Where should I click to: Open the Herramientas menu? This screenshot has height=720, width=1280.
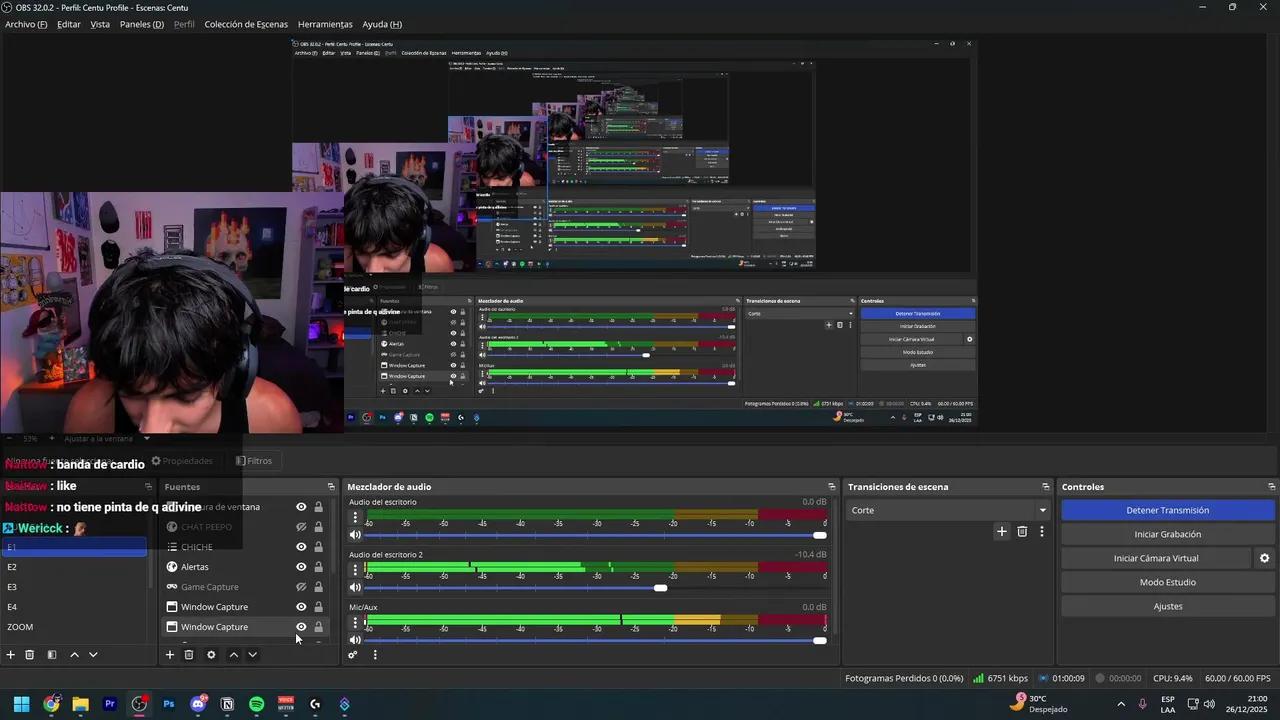[x=325, y=24]
